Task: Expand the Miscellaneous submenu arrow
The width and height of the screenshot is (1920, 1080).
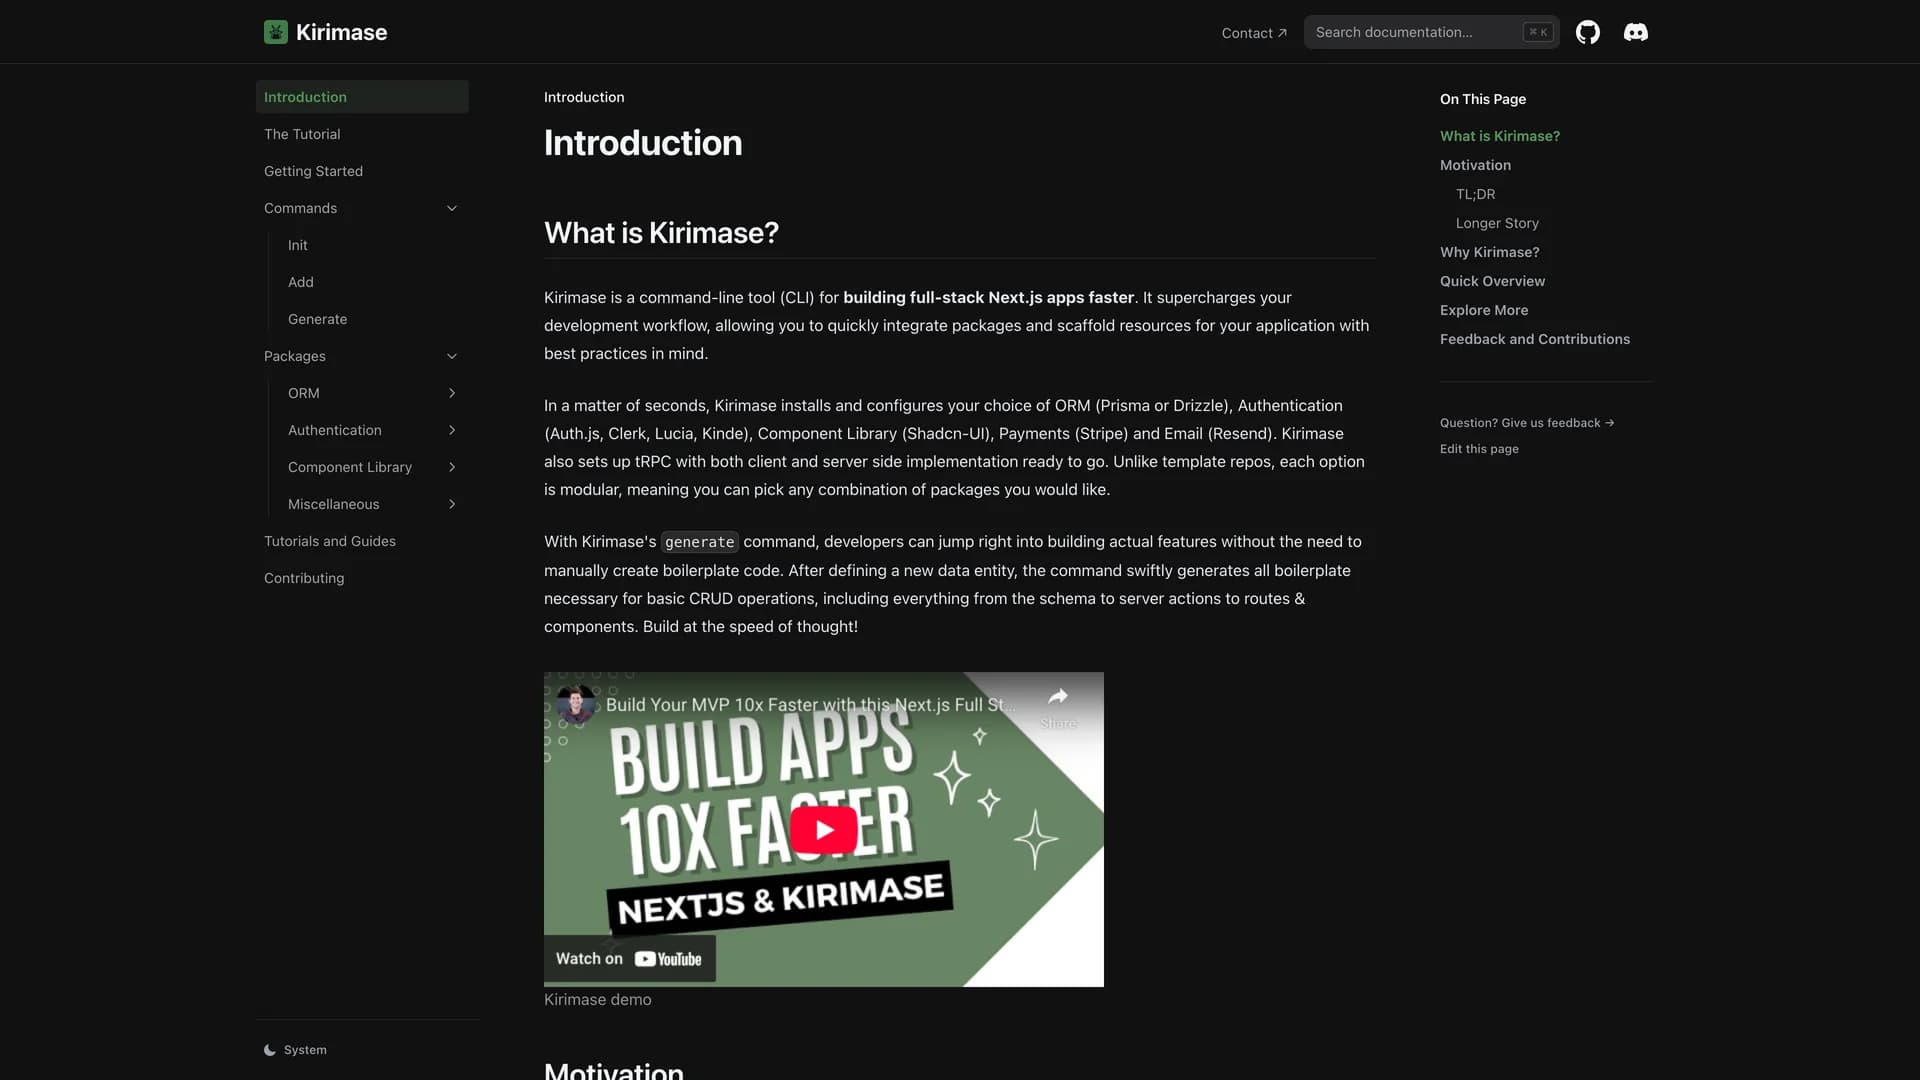Action: (452, 504)
